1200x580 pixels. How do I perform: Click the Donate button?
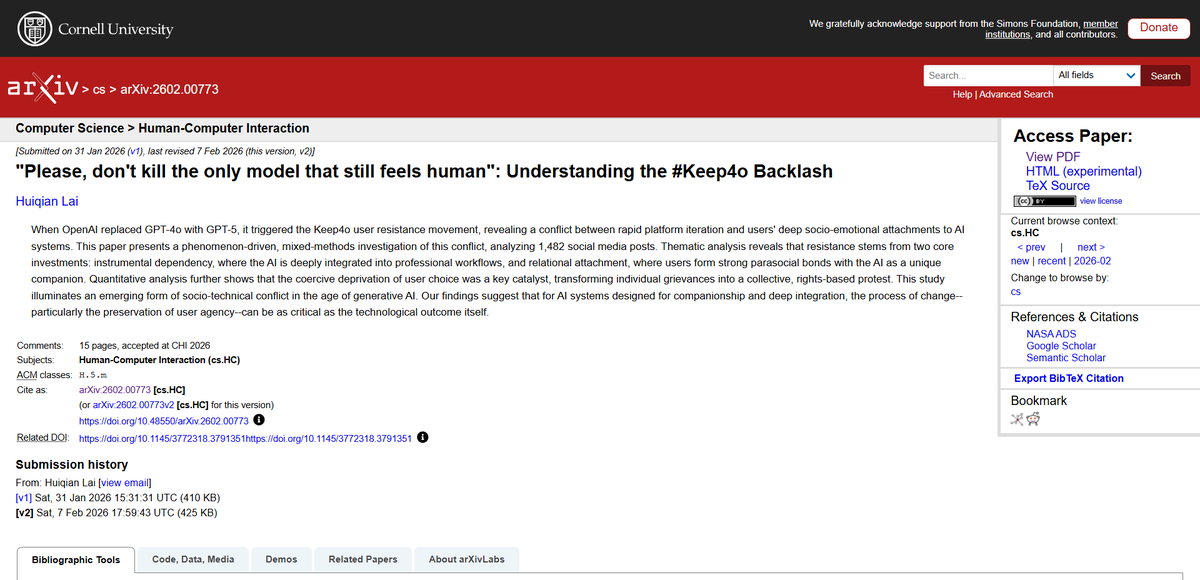(1159, 28)
